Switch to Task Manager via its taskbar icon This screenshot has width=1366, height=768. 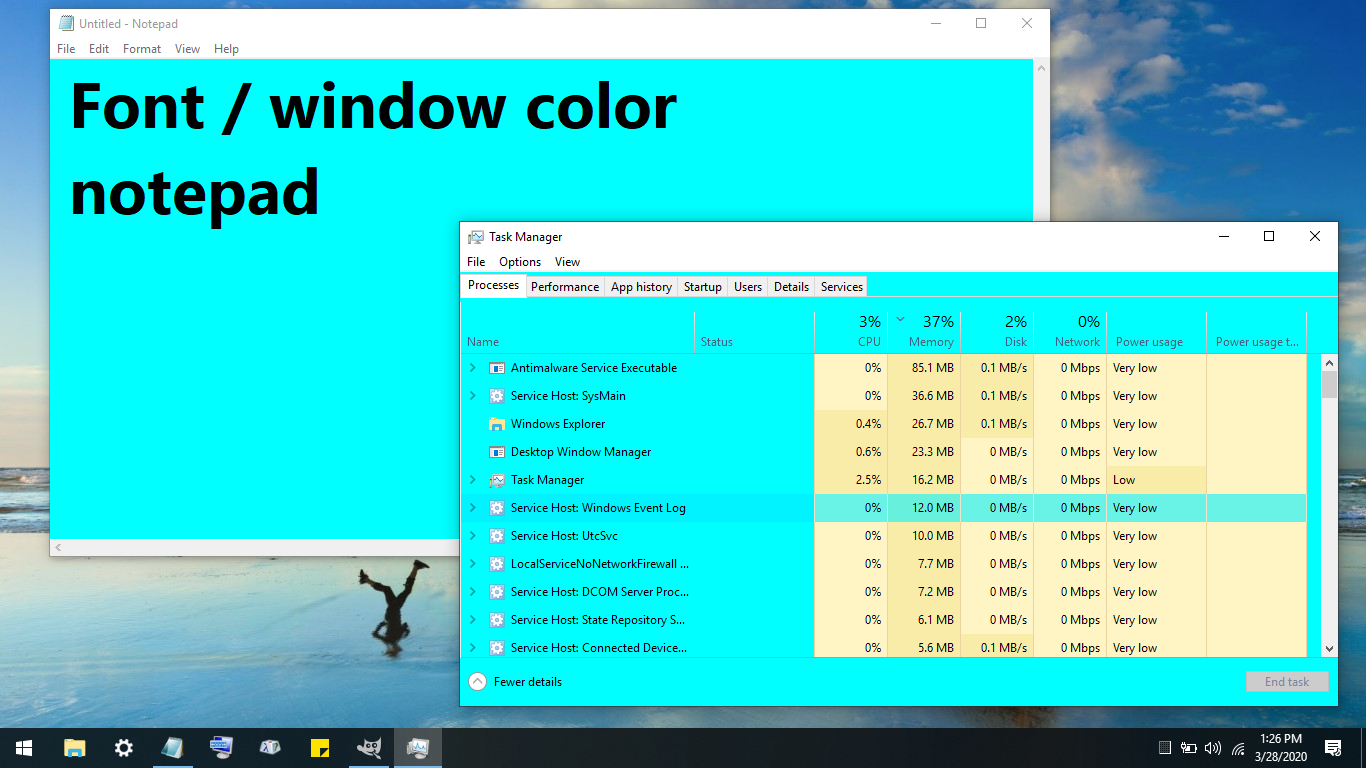pos(417,747)
